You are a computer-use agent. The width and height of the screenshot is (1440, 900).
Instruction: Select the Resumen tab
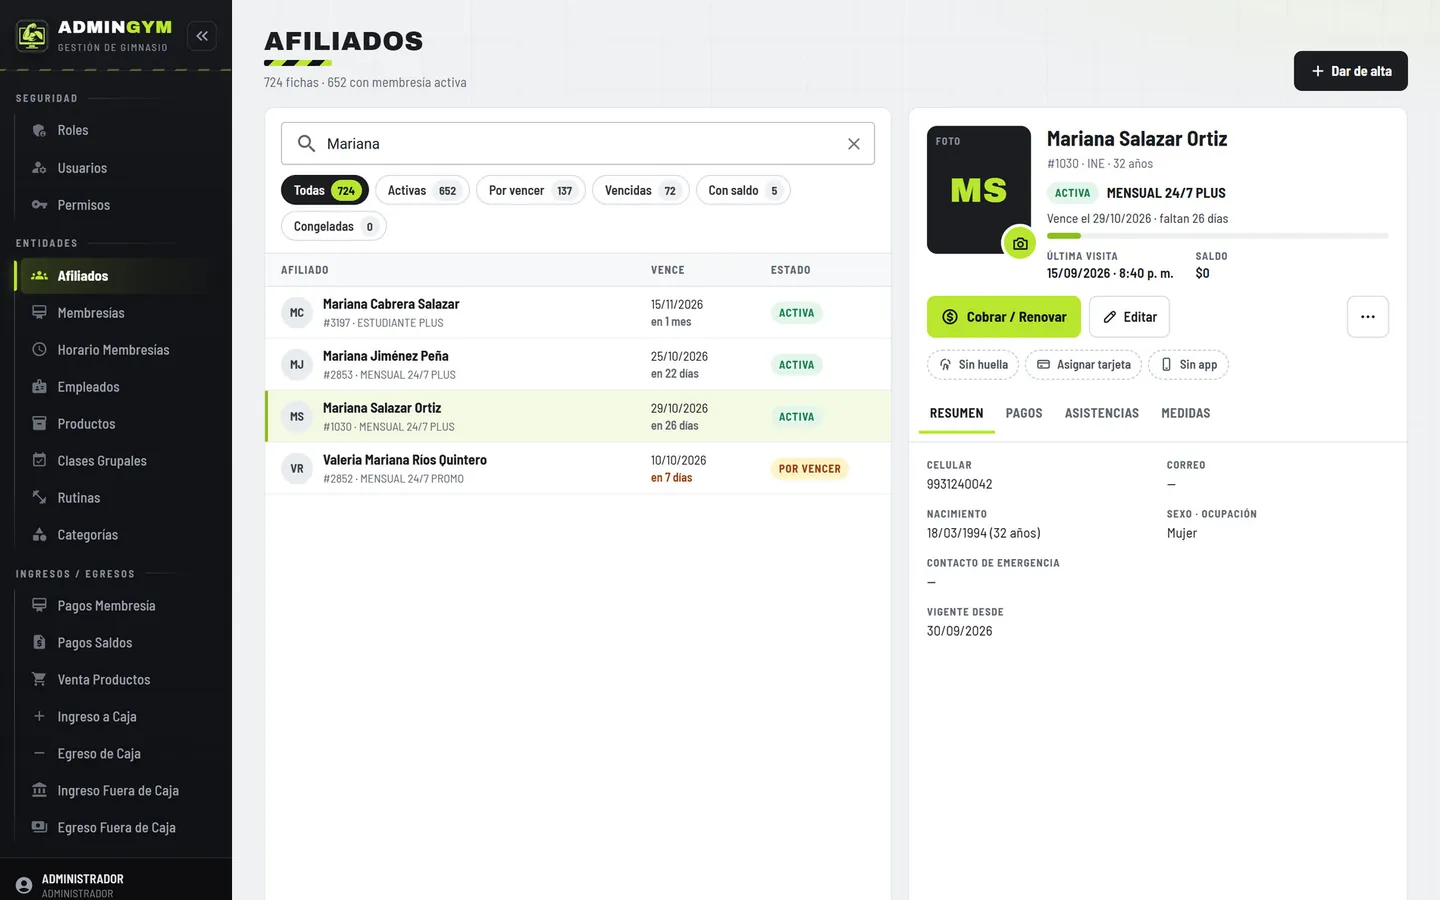[957, 413]
